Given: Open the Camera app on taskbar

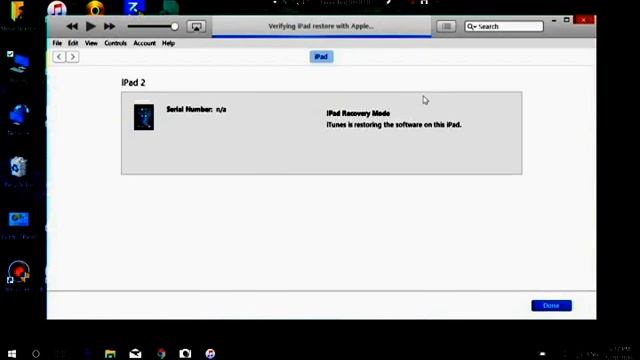Looking at the screenshot, I should [185, 353].
